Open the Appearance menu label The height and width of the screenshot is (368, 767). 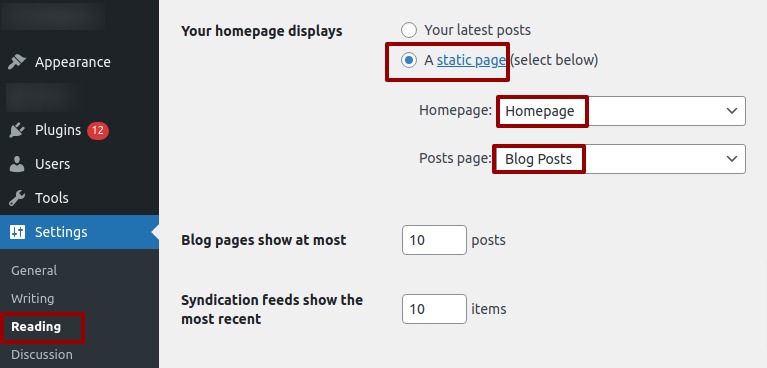tap(72, 62)
